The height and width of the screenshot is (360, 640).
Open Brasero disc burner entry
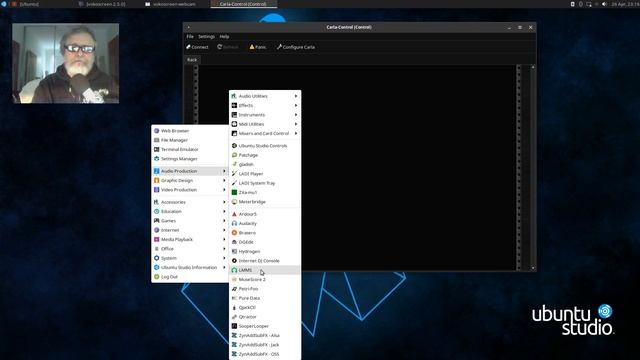pyautogui.click(x=265, y=233)
